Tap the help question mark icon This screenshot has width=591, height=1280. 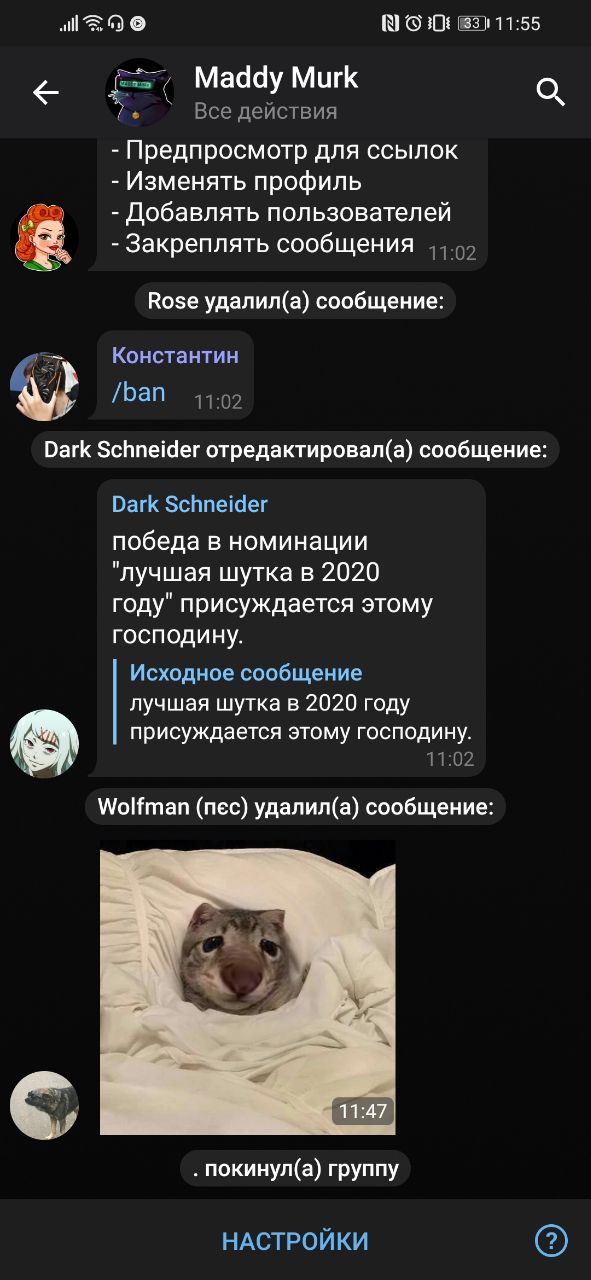pyautogui.click(x=551, y=1241)
